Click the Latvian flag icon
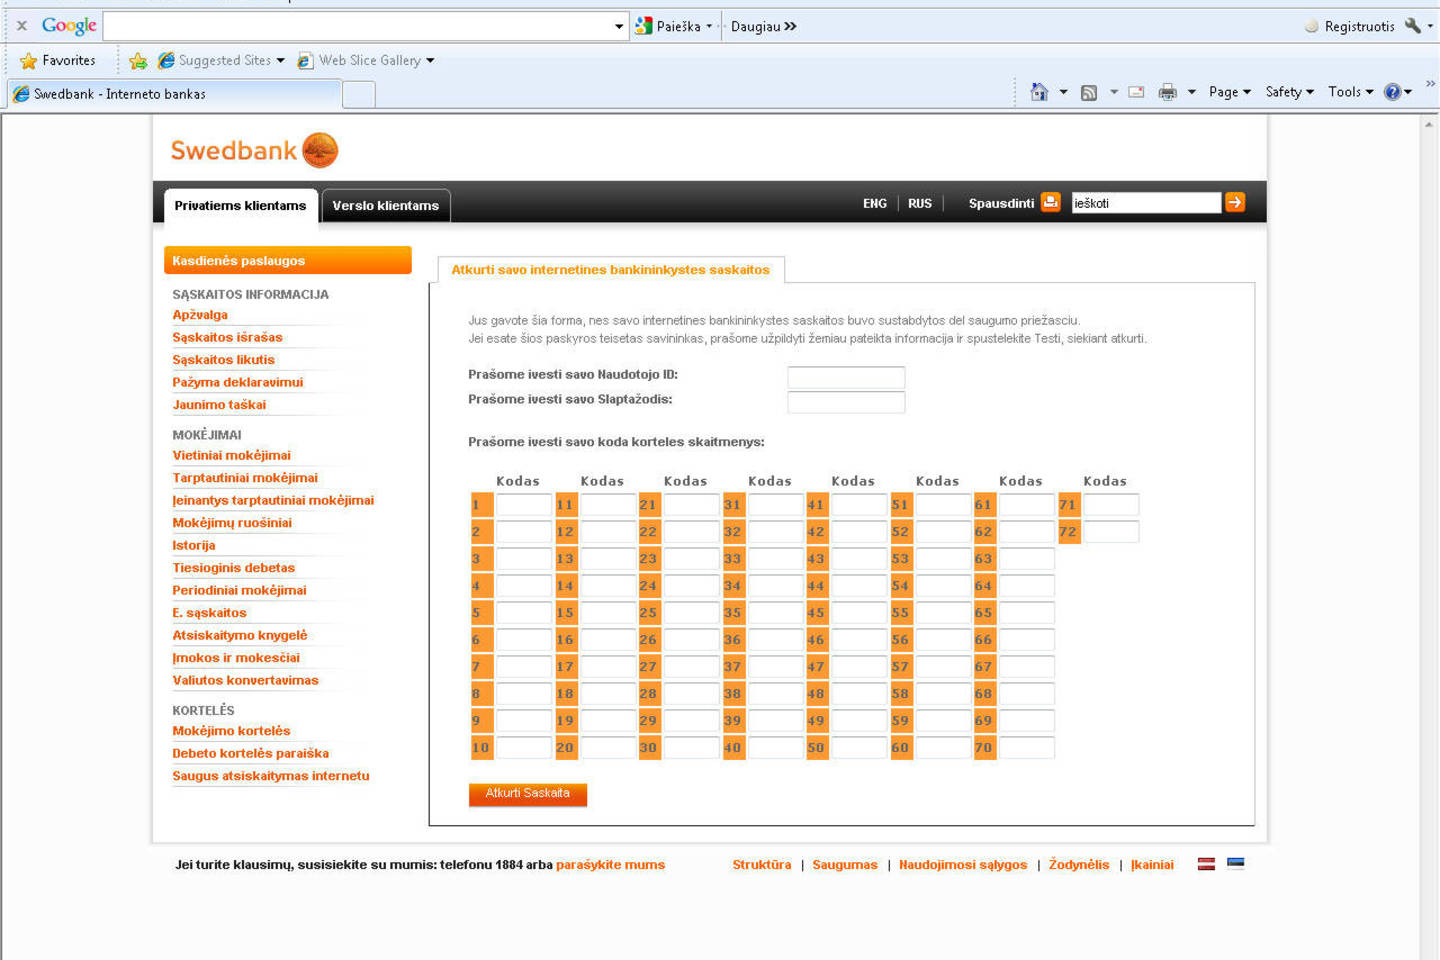The height and width of the screenshot is (960, 1440). click(x=1206, y=864)
